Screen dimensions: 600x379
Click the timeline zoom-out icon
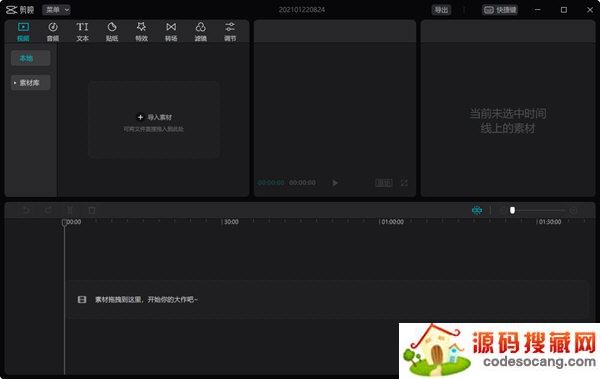(x=502, y=210)
